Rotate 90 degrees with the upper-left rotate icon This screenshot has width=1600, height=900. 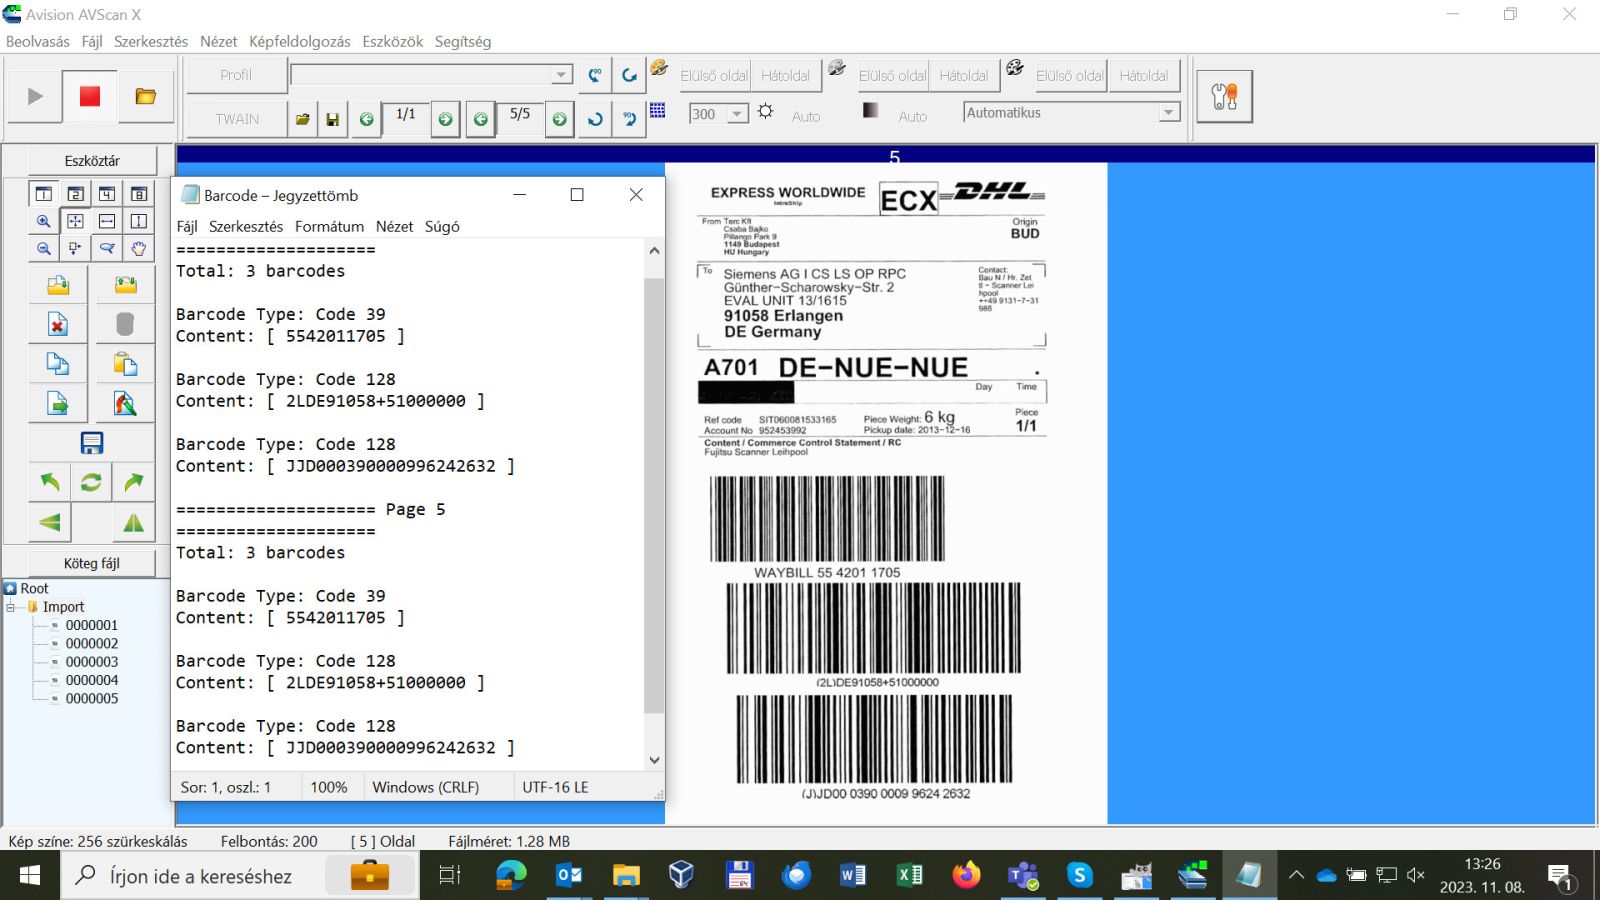coord(595,75)
